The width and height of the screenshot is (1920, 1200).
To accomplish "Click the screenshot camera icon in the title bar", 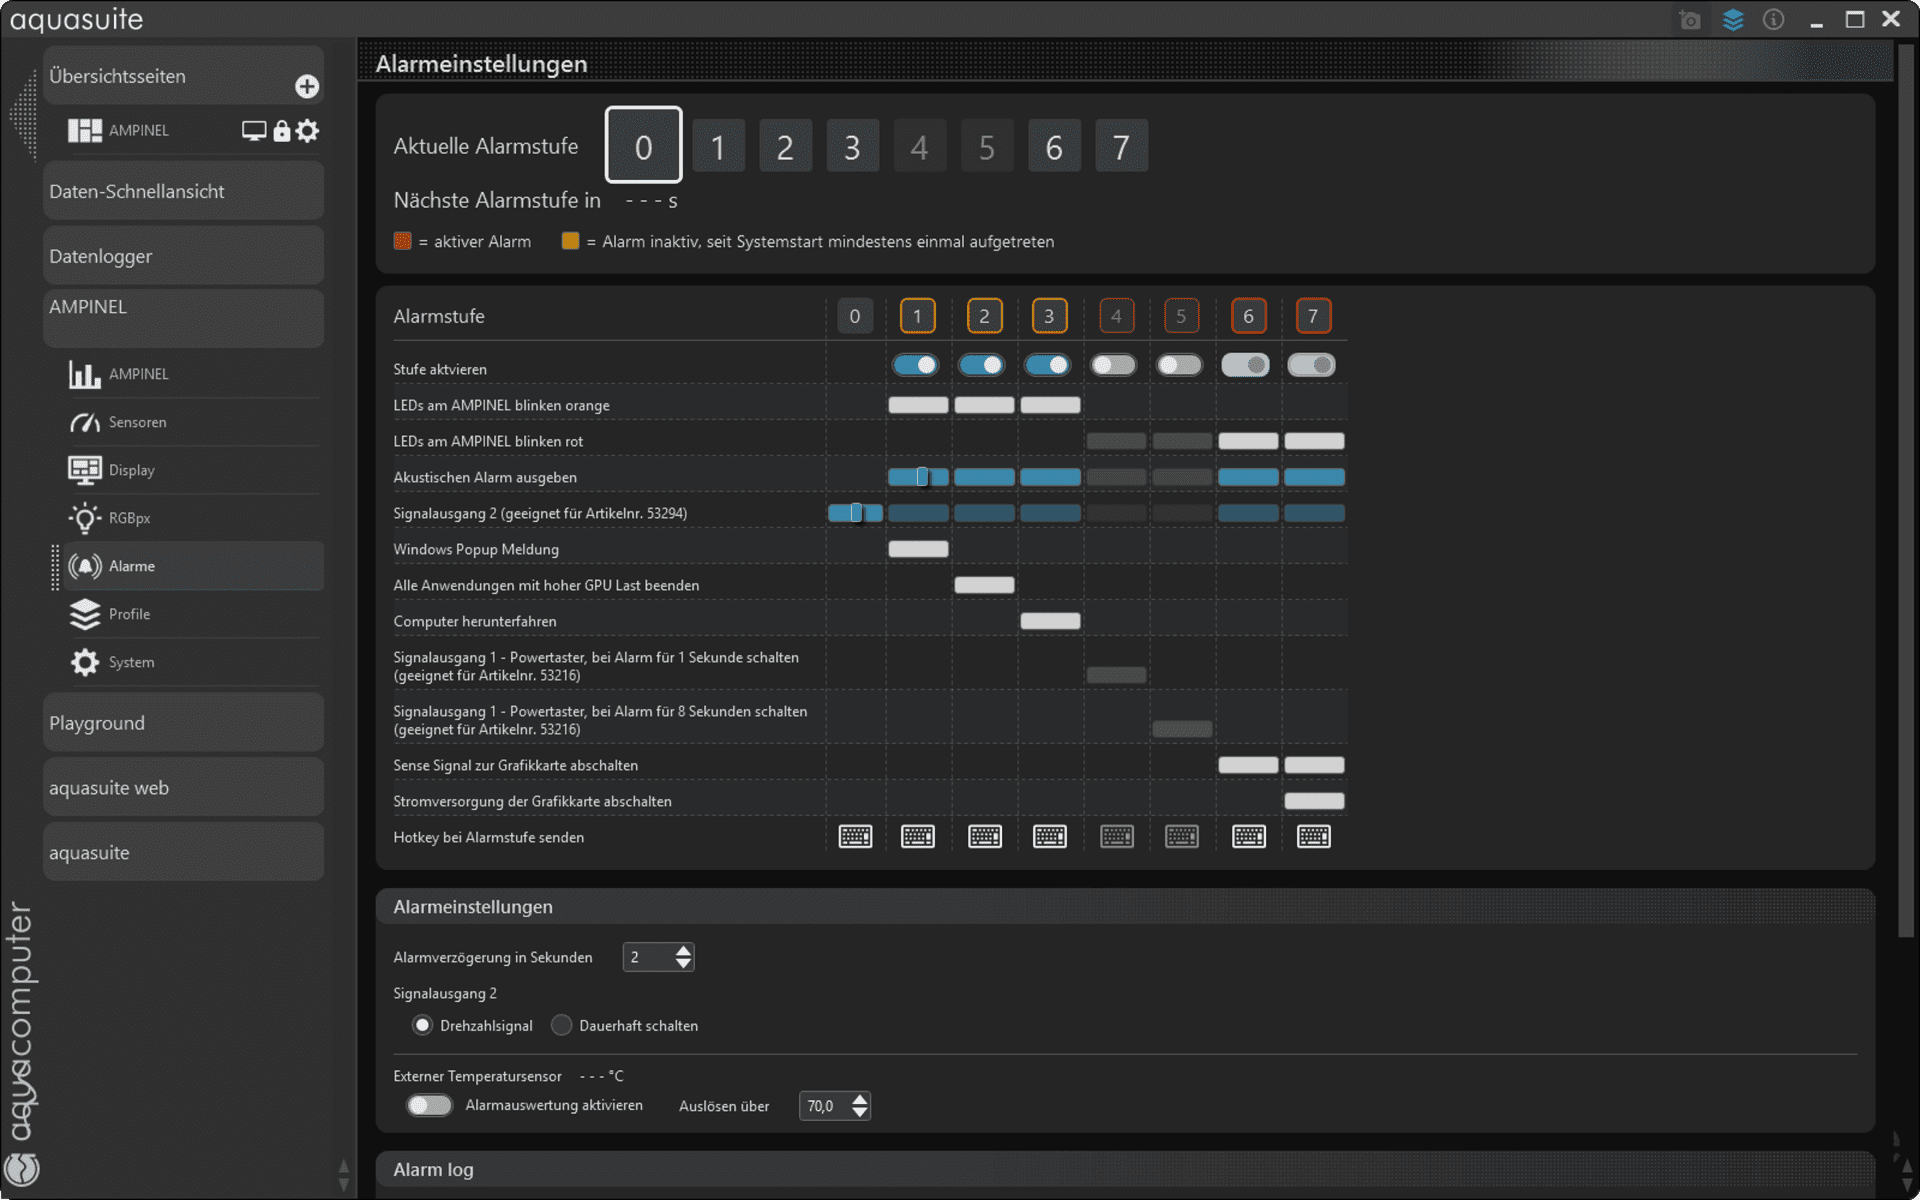I will click(x=1690, y=20).
